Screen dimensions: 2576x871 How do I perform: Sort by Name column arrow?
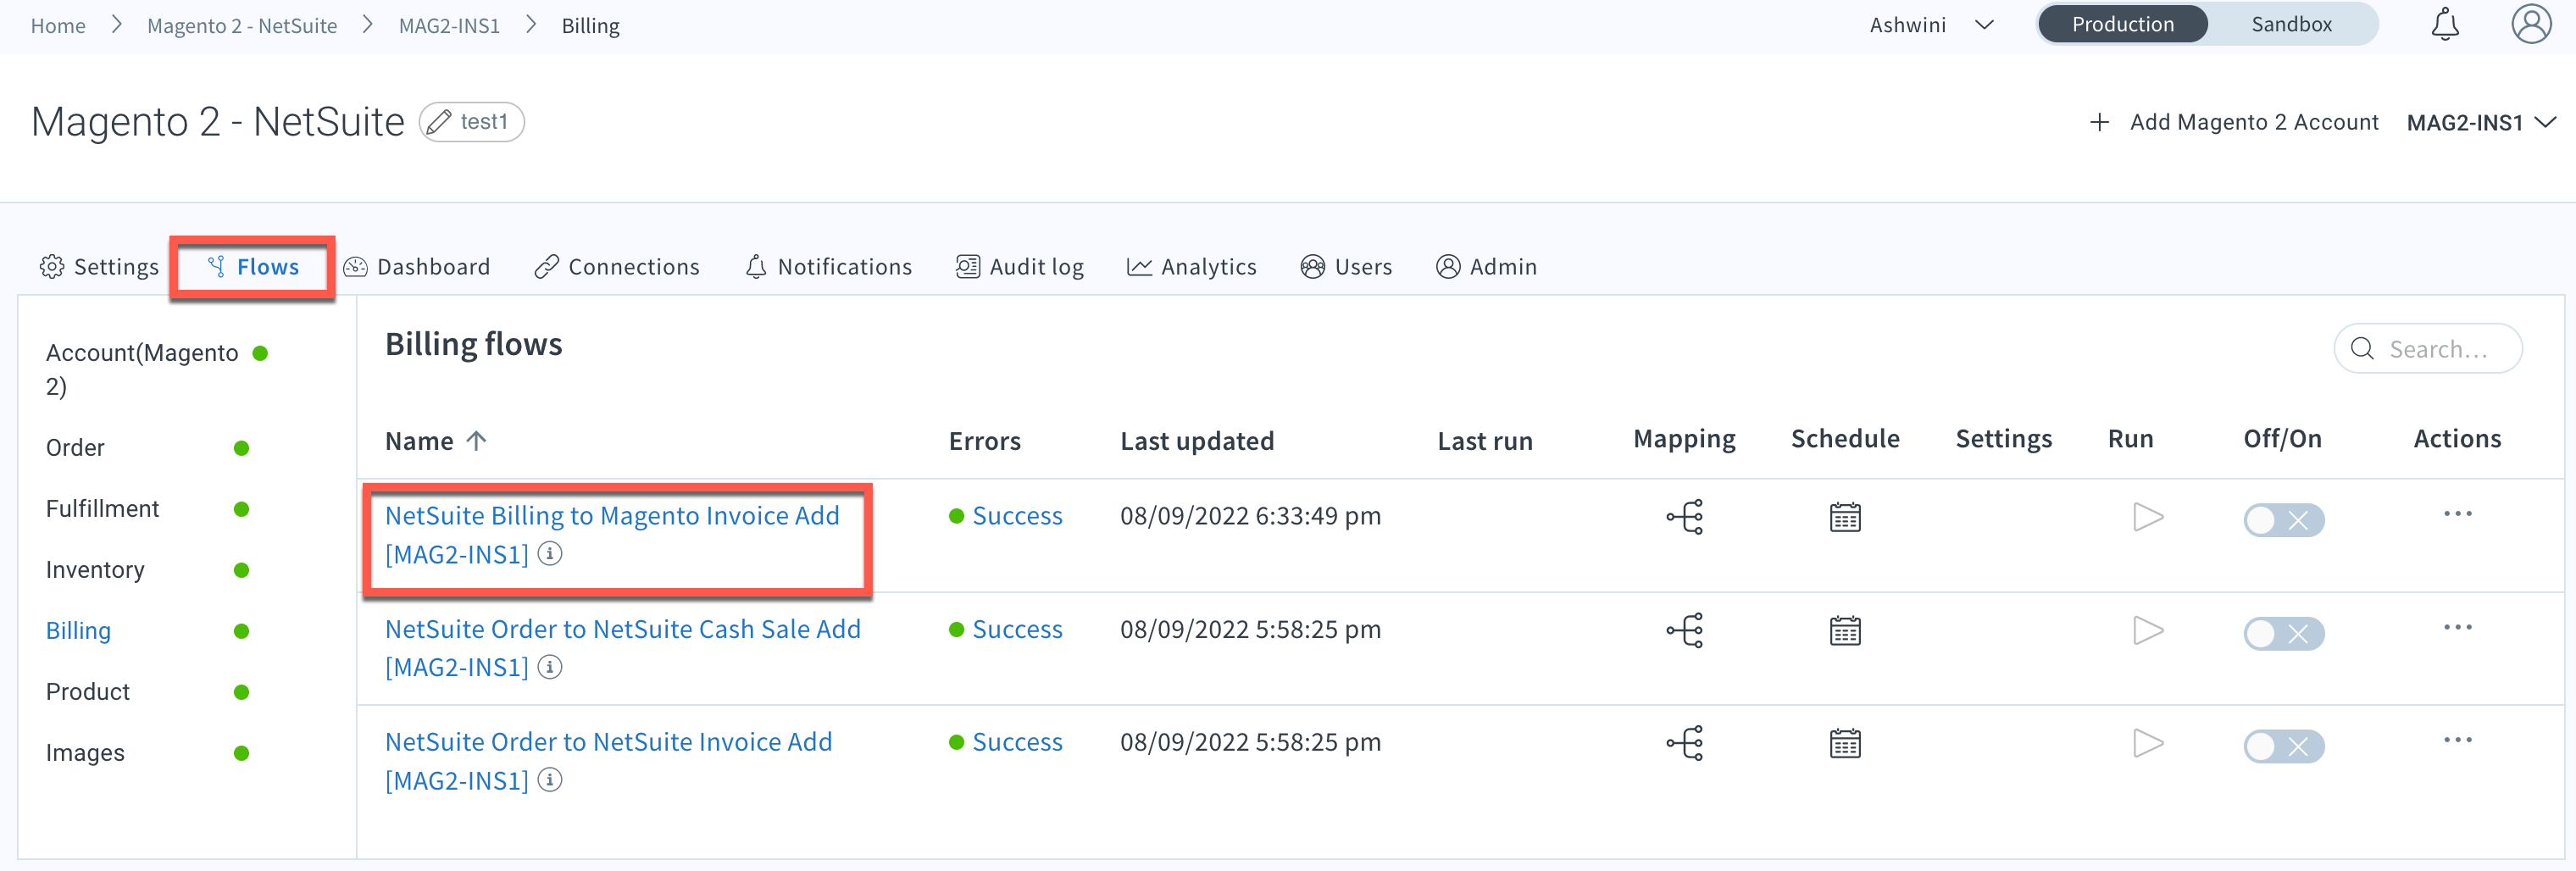point(476,440)
